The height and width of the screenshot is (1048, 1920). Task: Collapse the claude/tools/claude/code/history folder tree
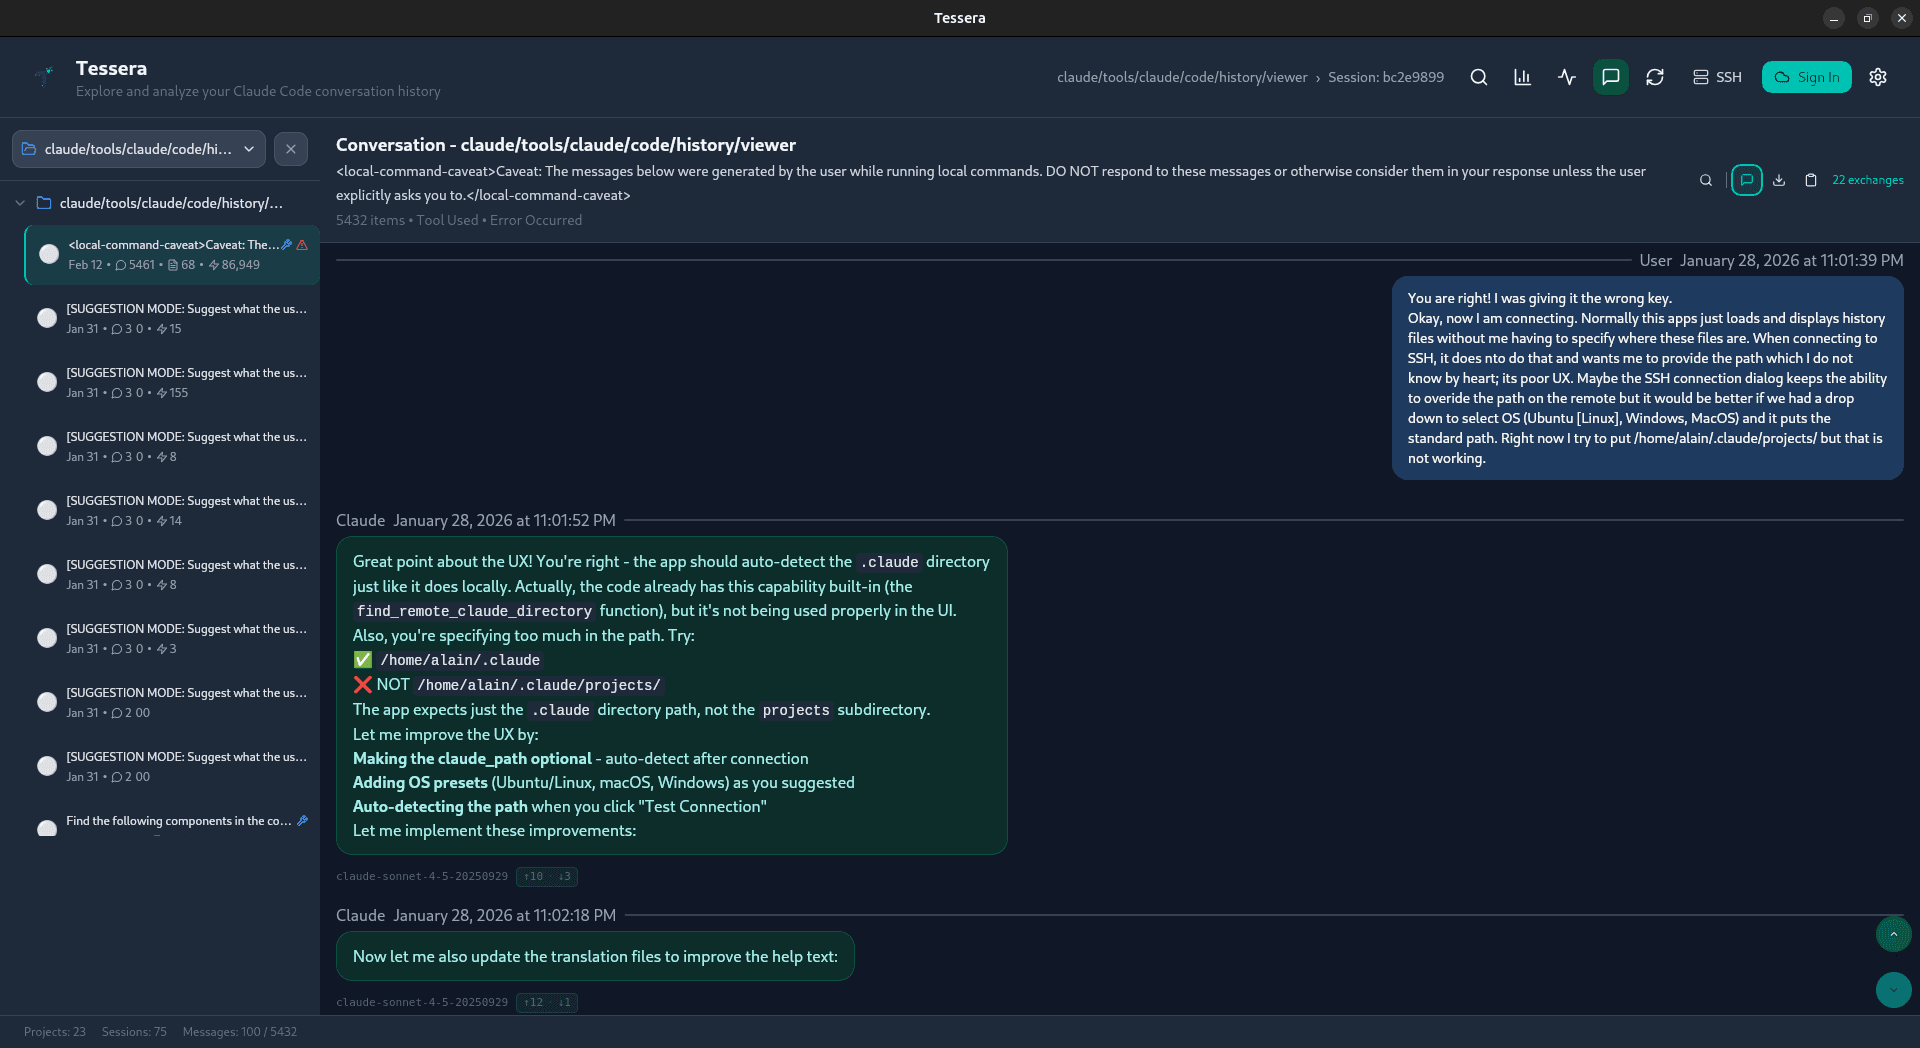[20, 203]
